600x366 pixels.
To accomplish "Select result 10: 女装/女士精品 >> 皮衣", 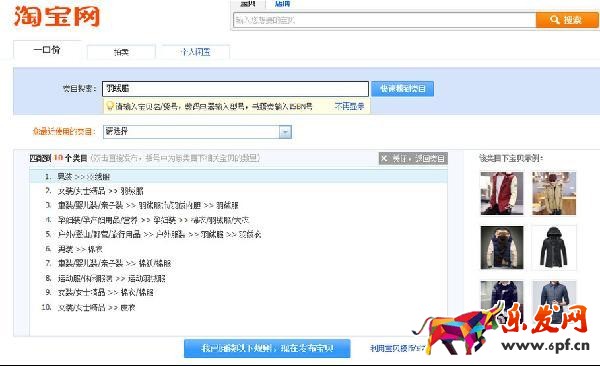I will click(x=238, y=307).
